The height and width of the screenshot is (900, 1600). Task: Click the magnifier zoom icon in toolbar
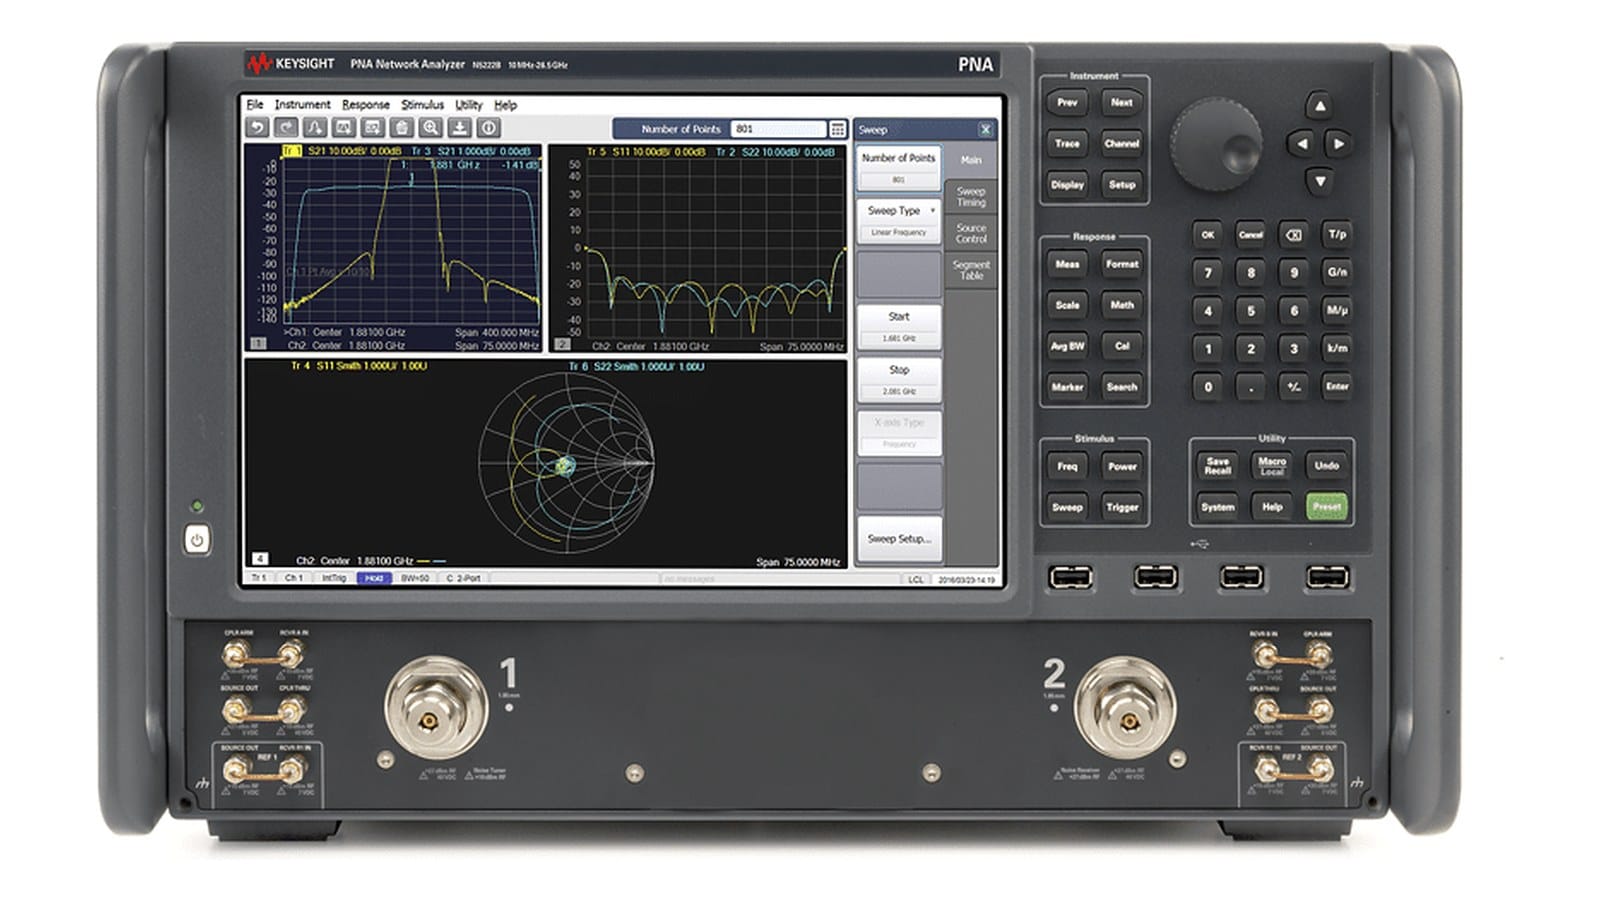[x=430, y=128]
